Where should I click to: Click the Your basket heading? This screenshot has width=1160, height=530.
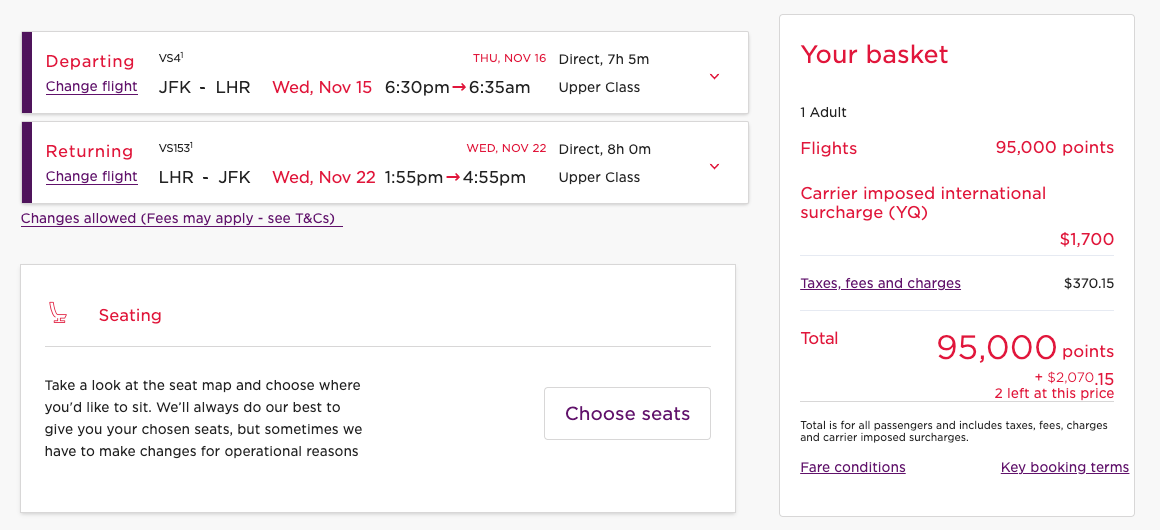874,54
